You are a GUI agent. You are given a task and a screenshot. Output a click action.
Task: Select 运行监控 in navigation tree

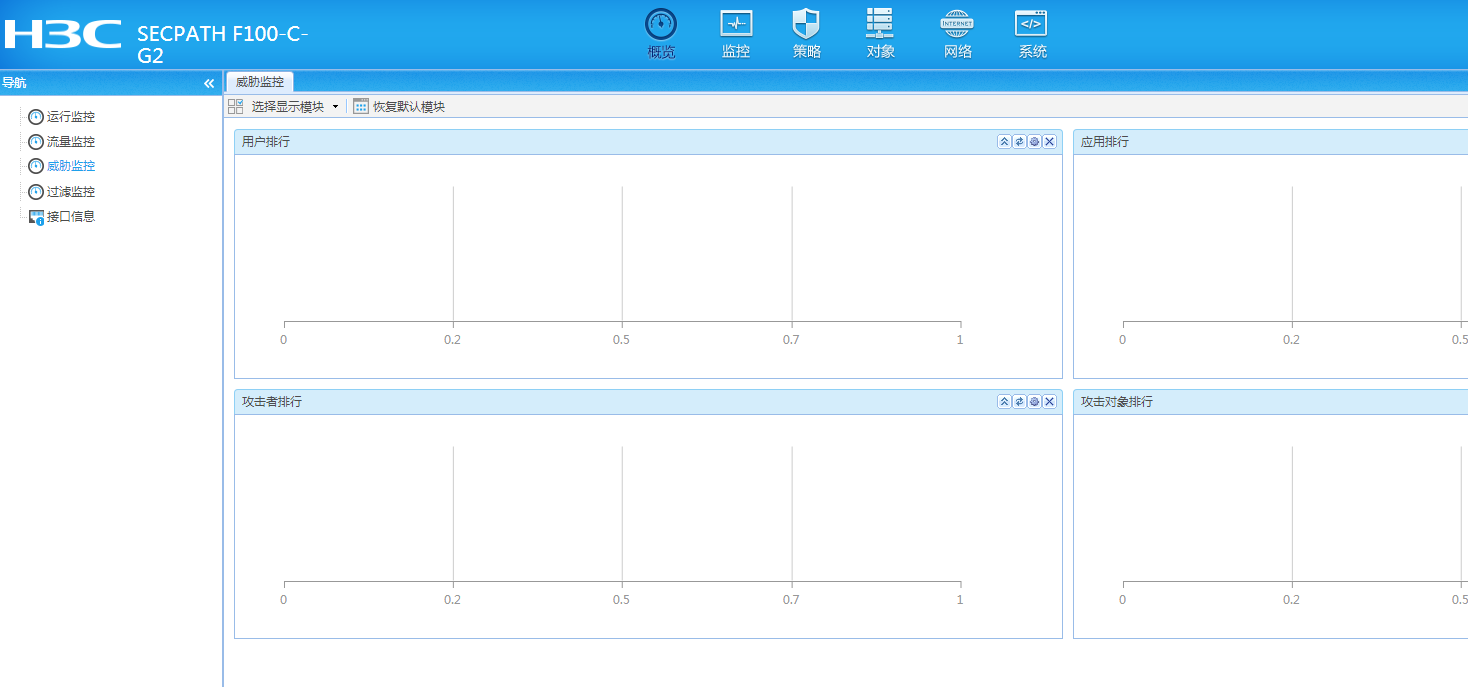tap(70, 117)
